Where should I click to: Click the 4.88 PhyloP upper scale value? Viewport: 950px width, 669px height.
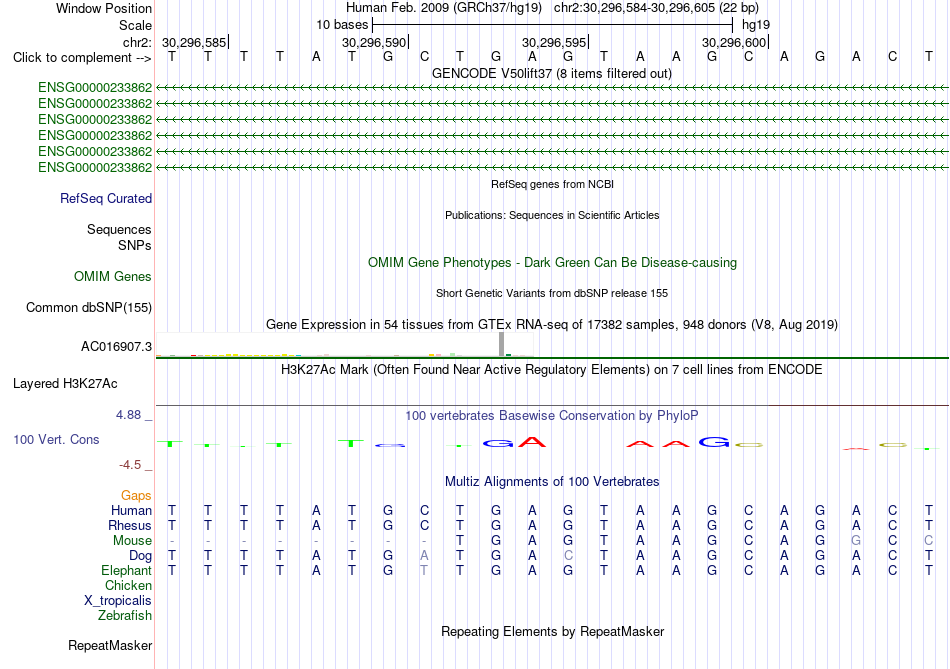tap(128, 415)
